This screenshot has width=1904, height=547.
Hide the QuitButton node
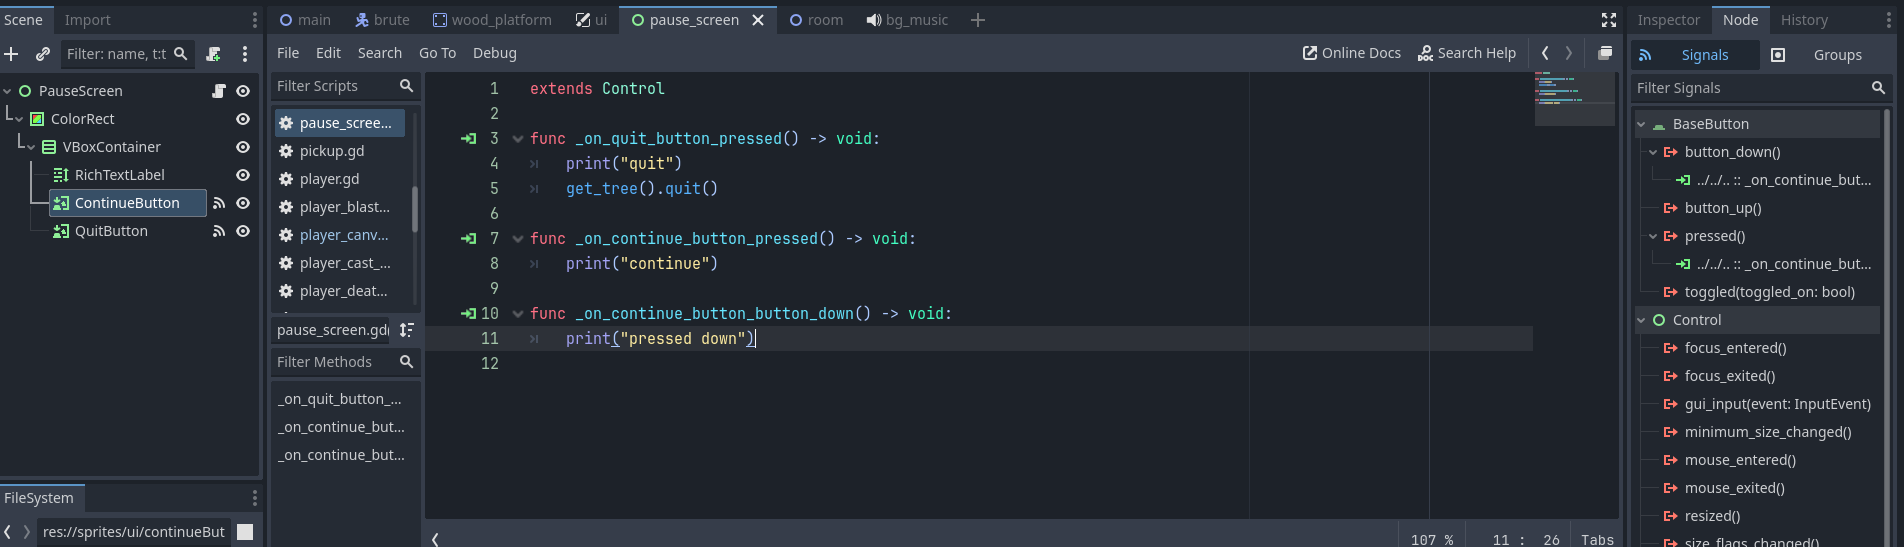242,231
